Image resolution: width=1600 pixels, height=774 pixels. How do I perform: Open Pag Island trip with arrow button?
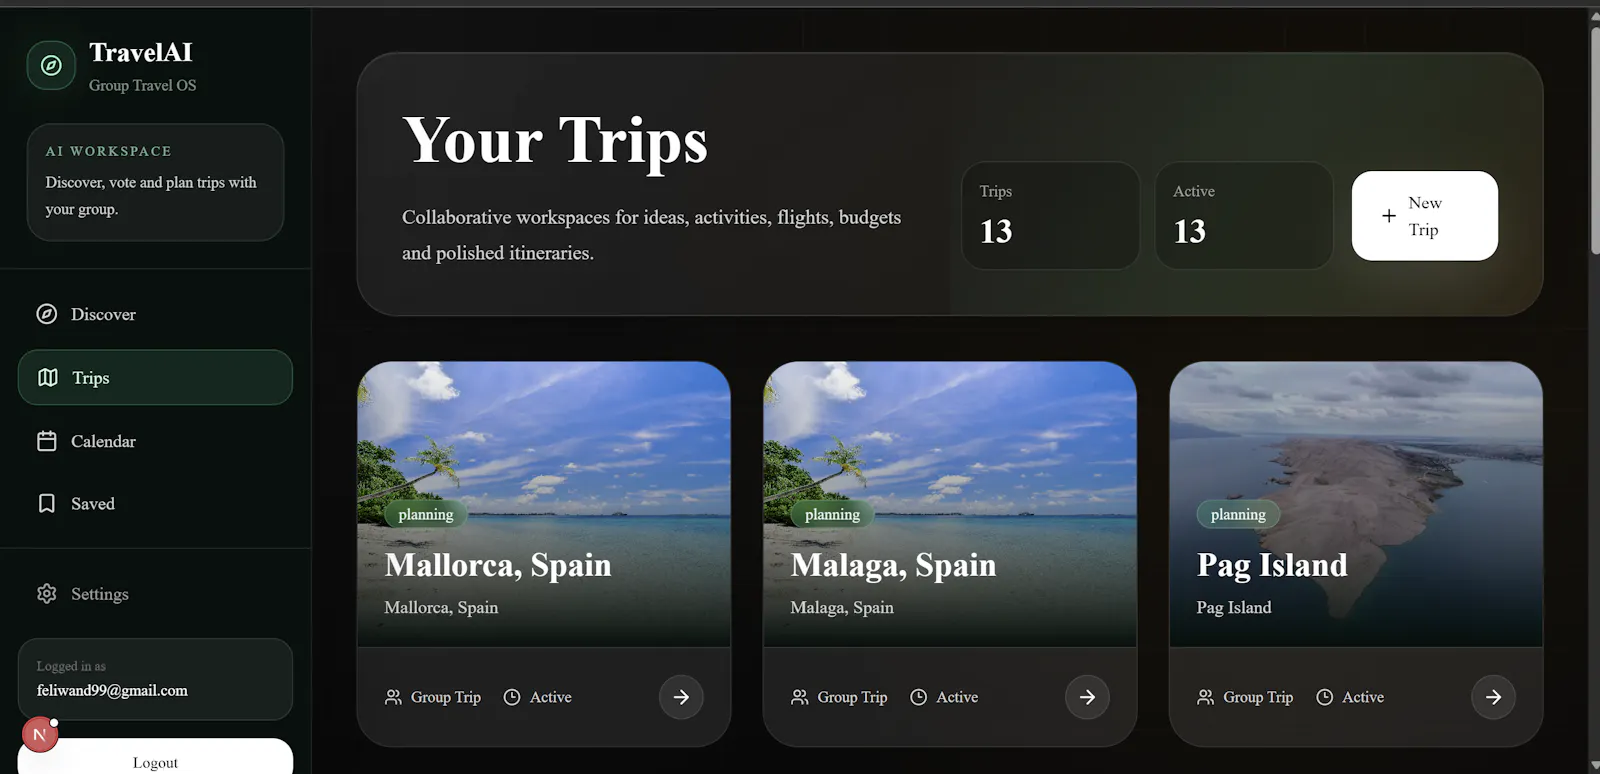tap(1493, 697)
